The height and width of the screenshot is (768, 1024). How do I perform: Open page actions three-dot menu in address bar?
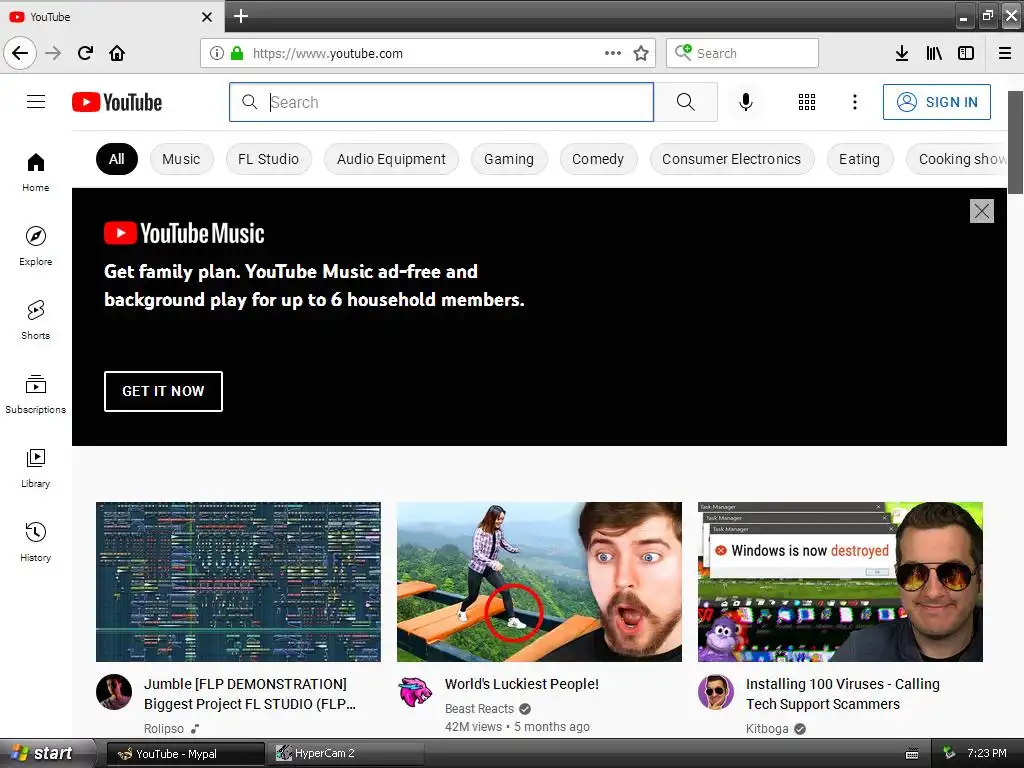pyautogui.click(x=613, y=53)
